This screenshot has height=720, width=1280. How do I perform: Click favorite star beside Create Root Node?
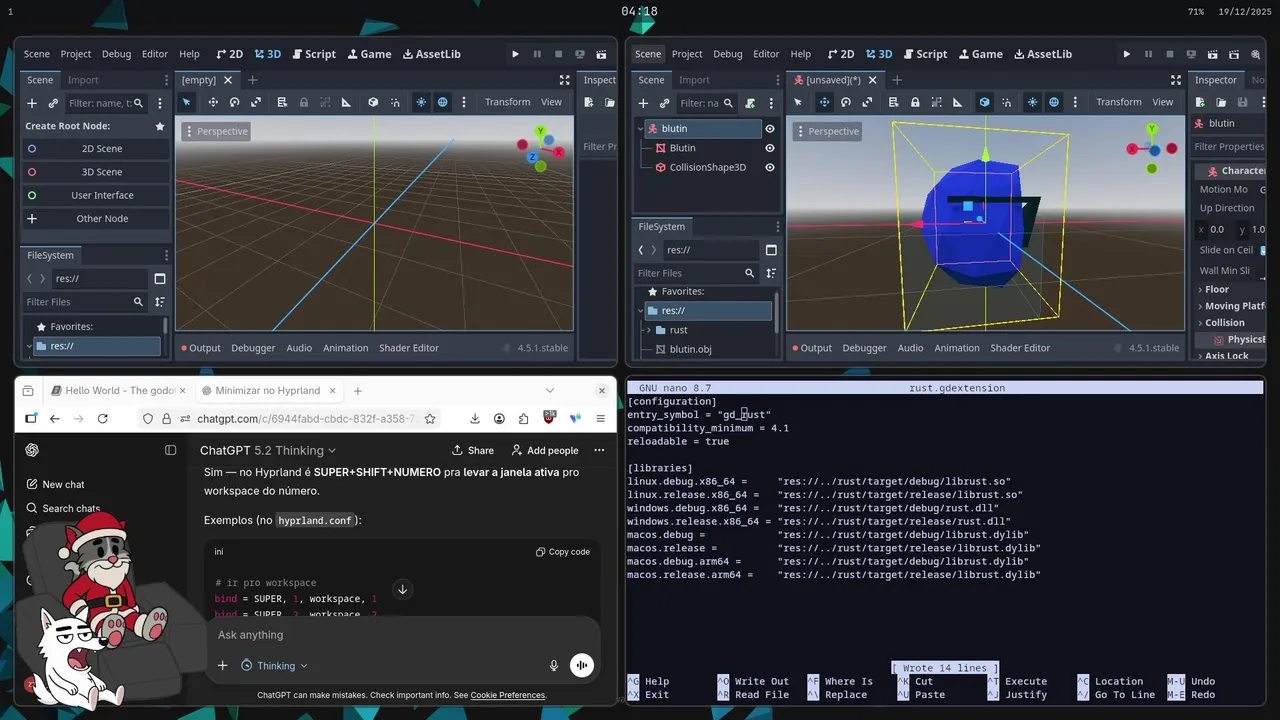point(160,126)
